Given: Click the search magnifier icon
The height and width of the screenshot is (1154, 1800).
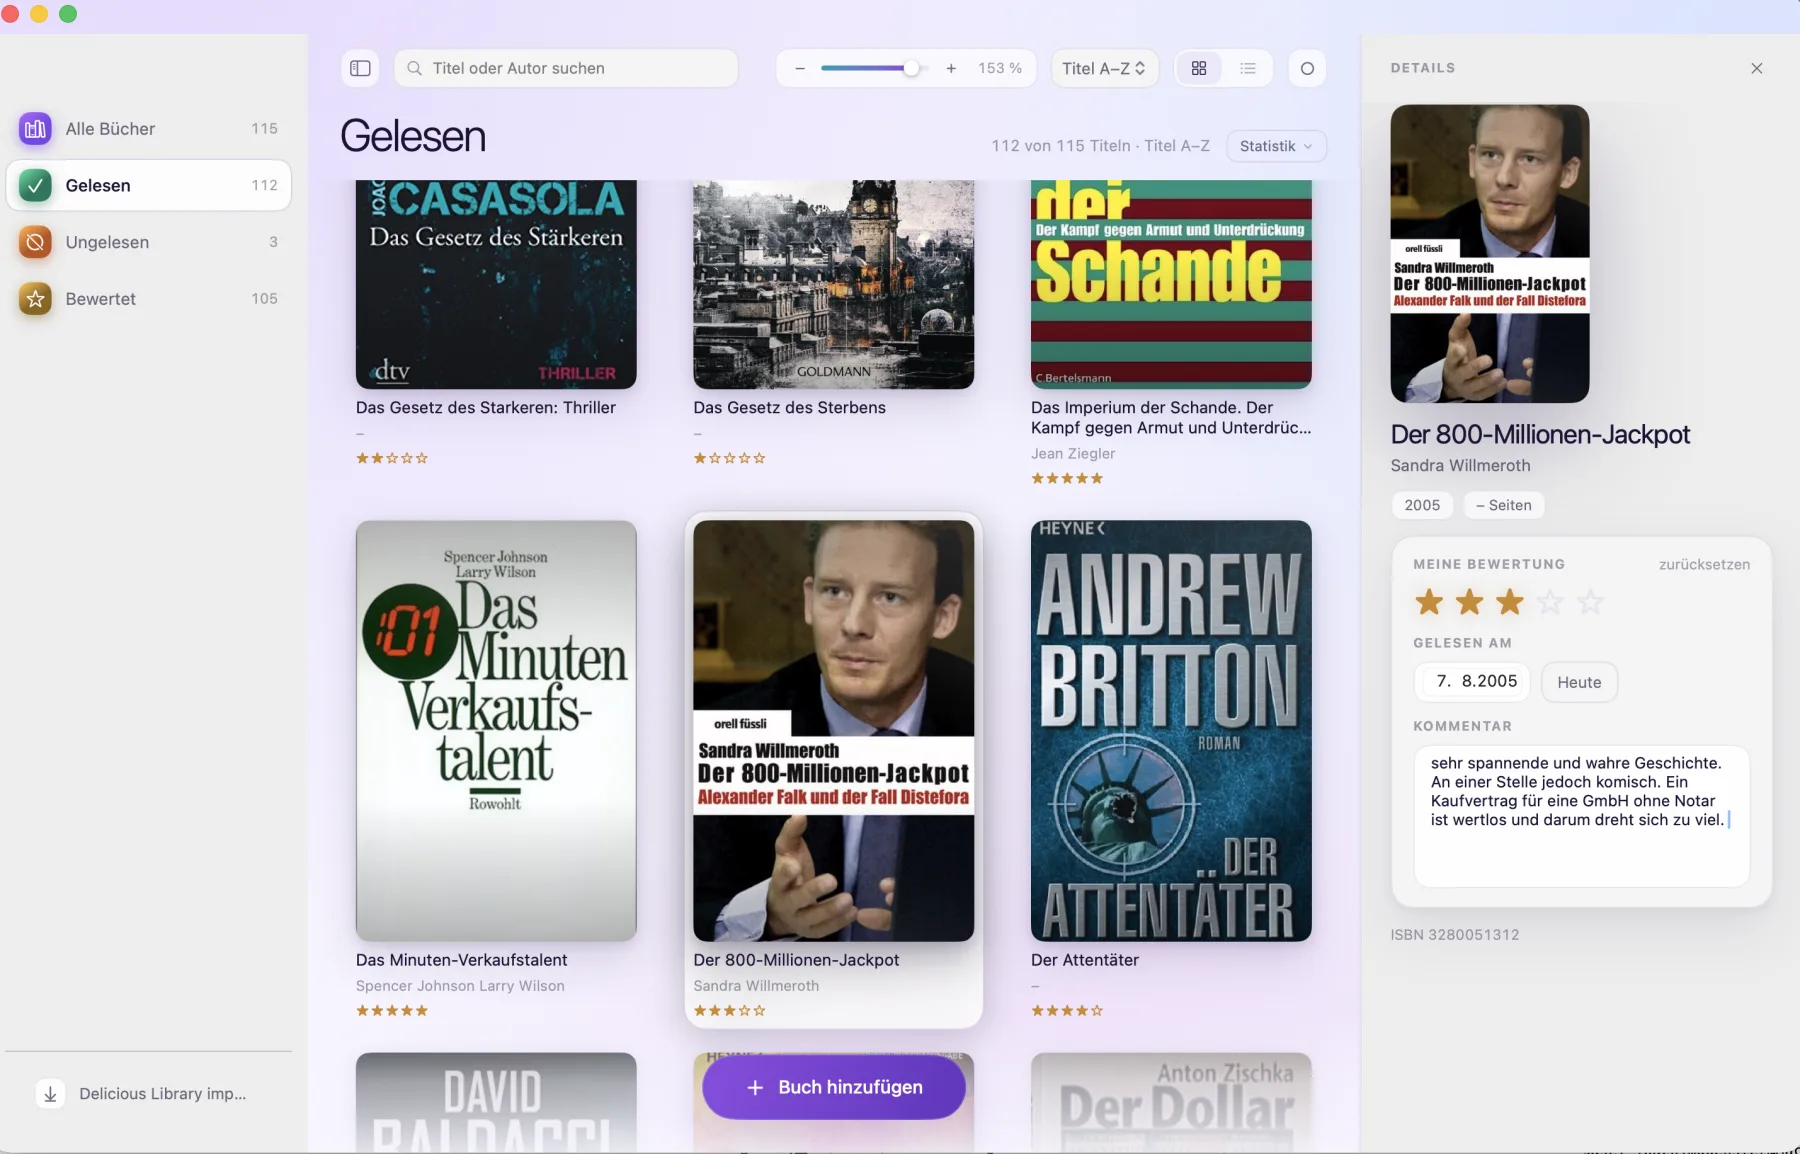Looking at the screenshot, I should point(414,68).
